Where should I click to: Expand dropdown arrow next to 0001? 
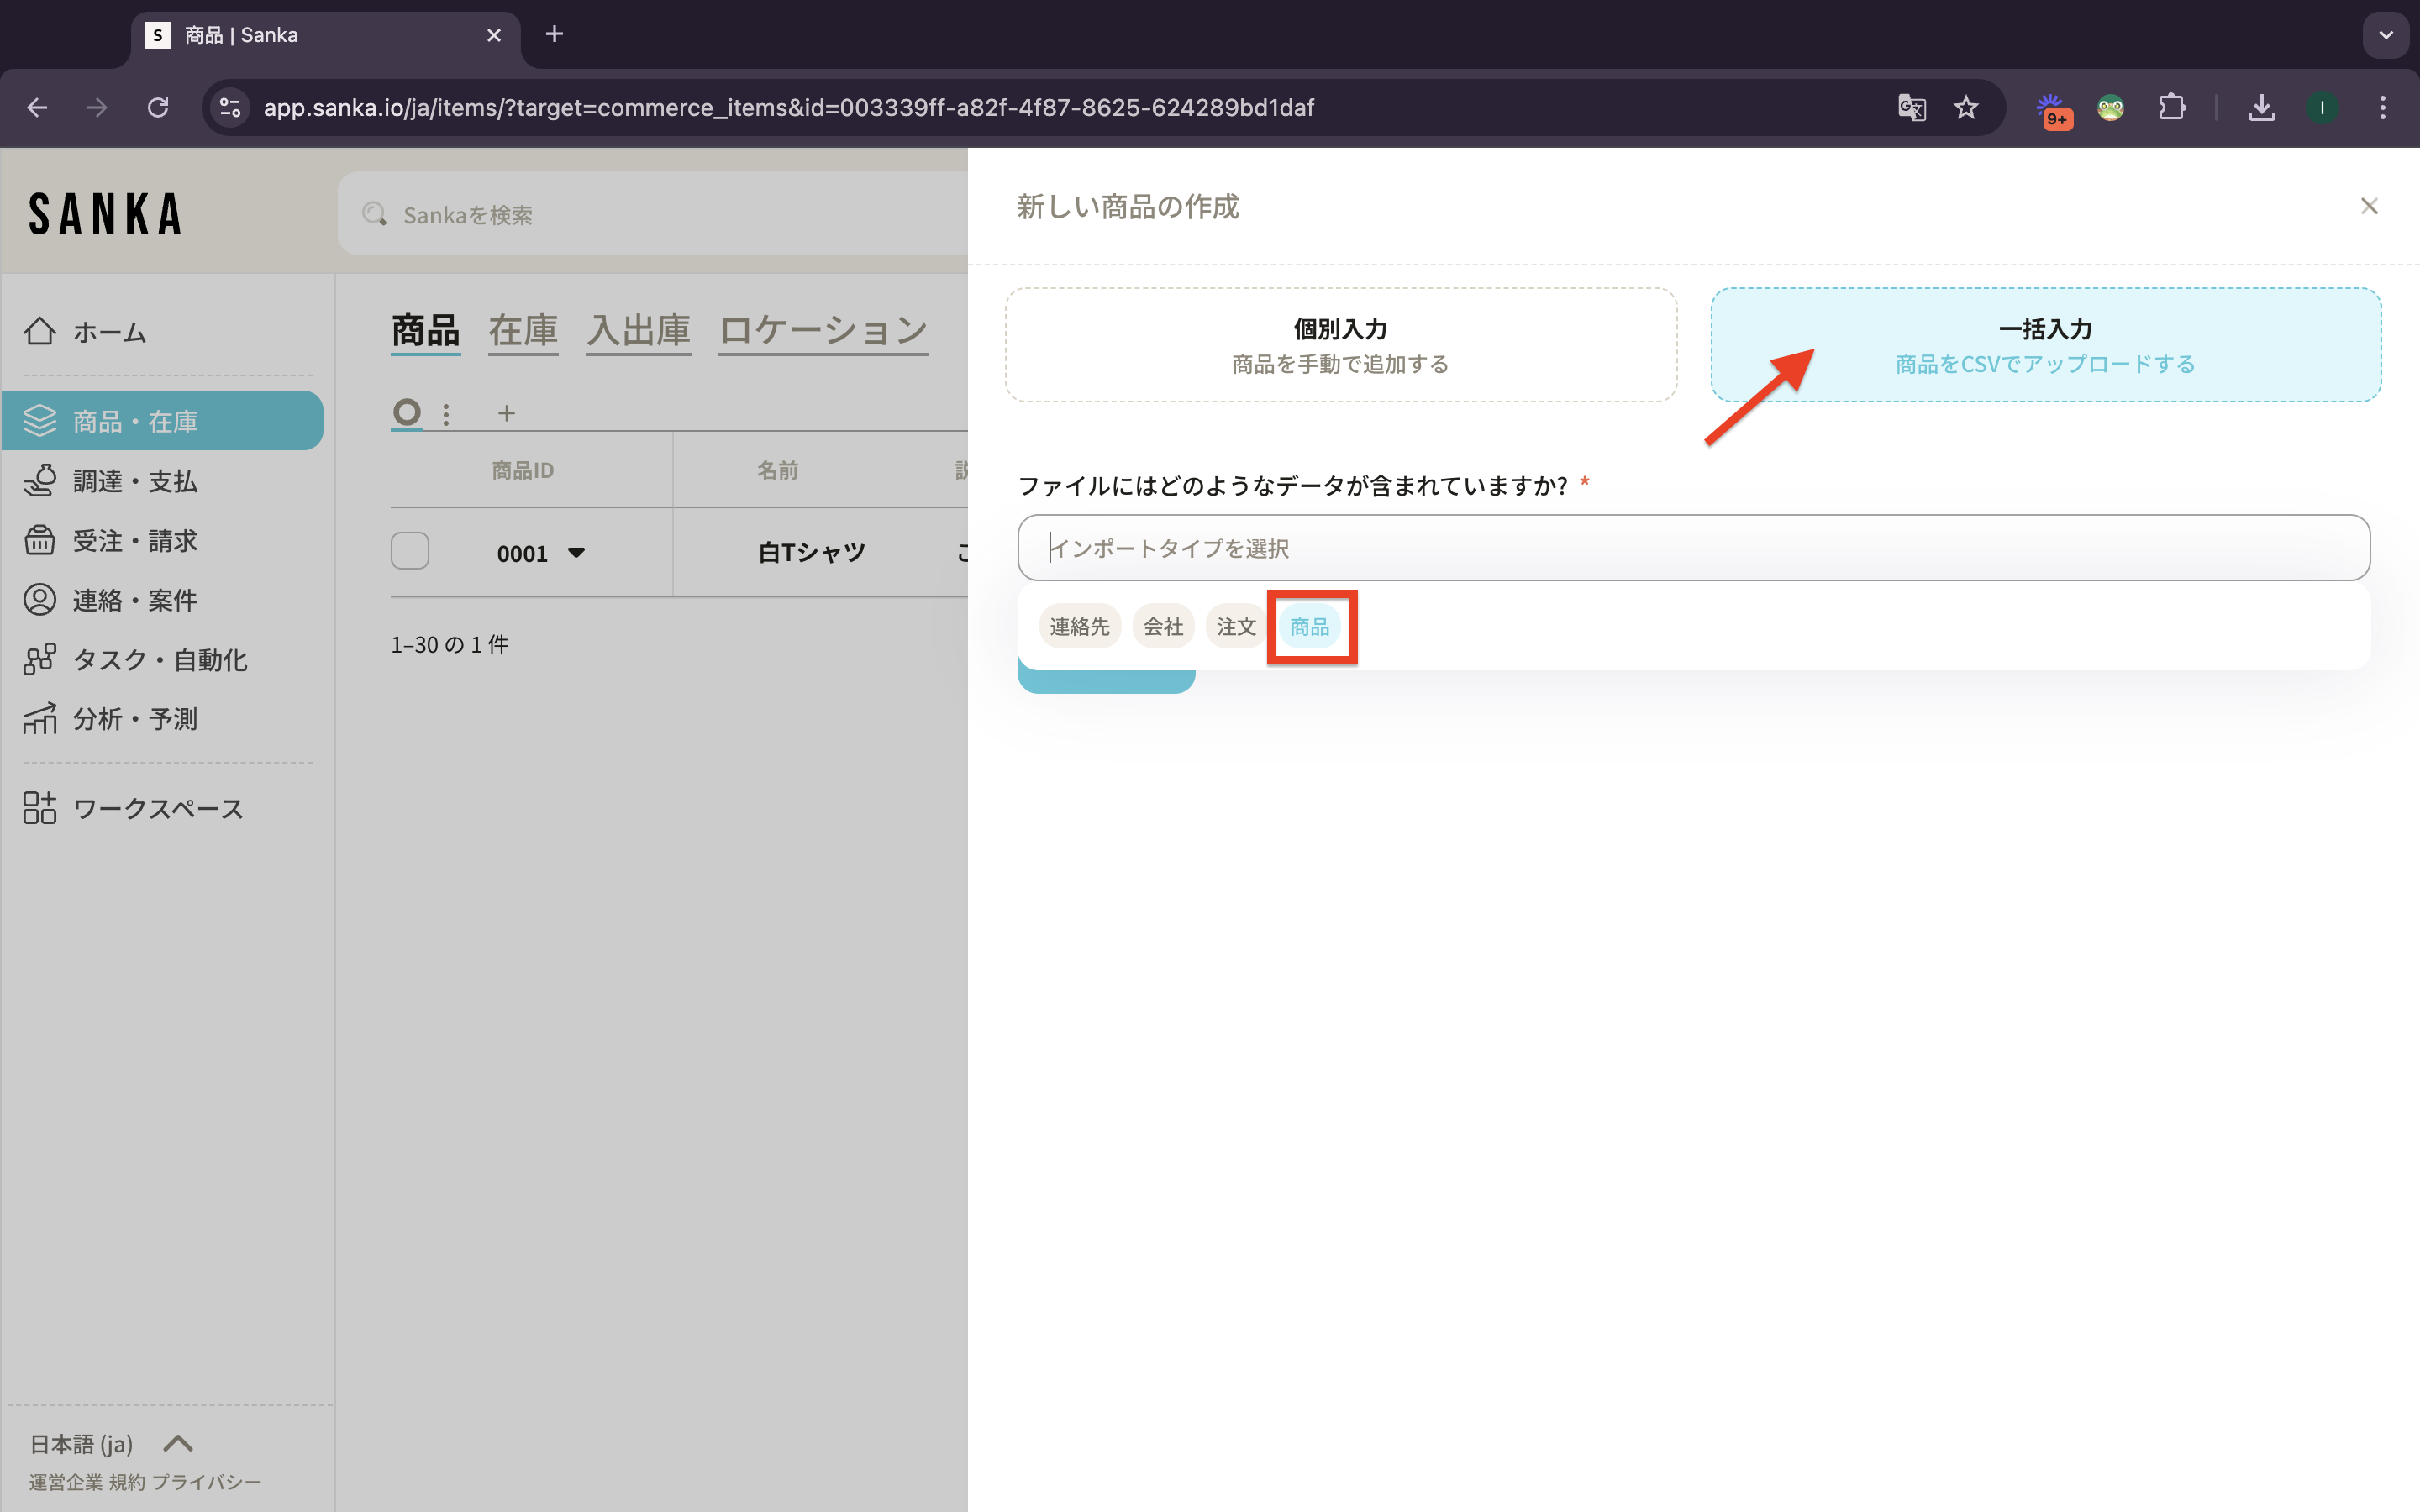click(576, 552)
